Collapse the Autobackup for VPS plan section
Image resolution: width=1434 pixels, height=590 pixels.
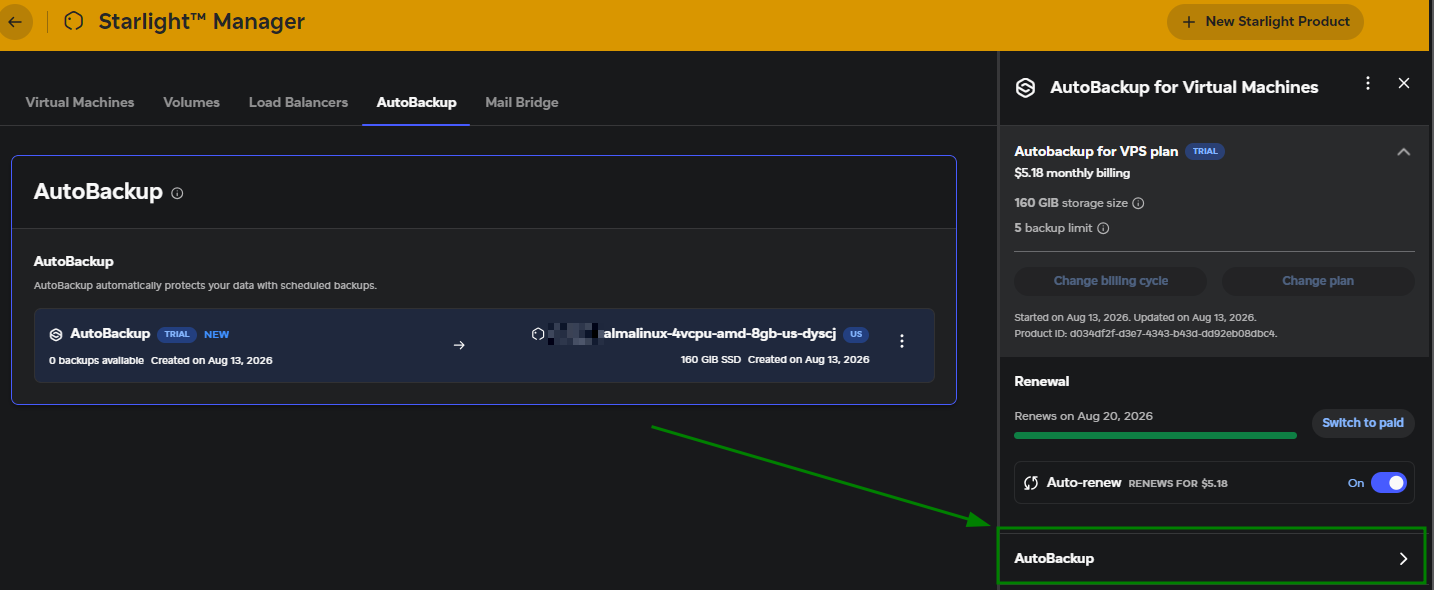pos(1403,152)
